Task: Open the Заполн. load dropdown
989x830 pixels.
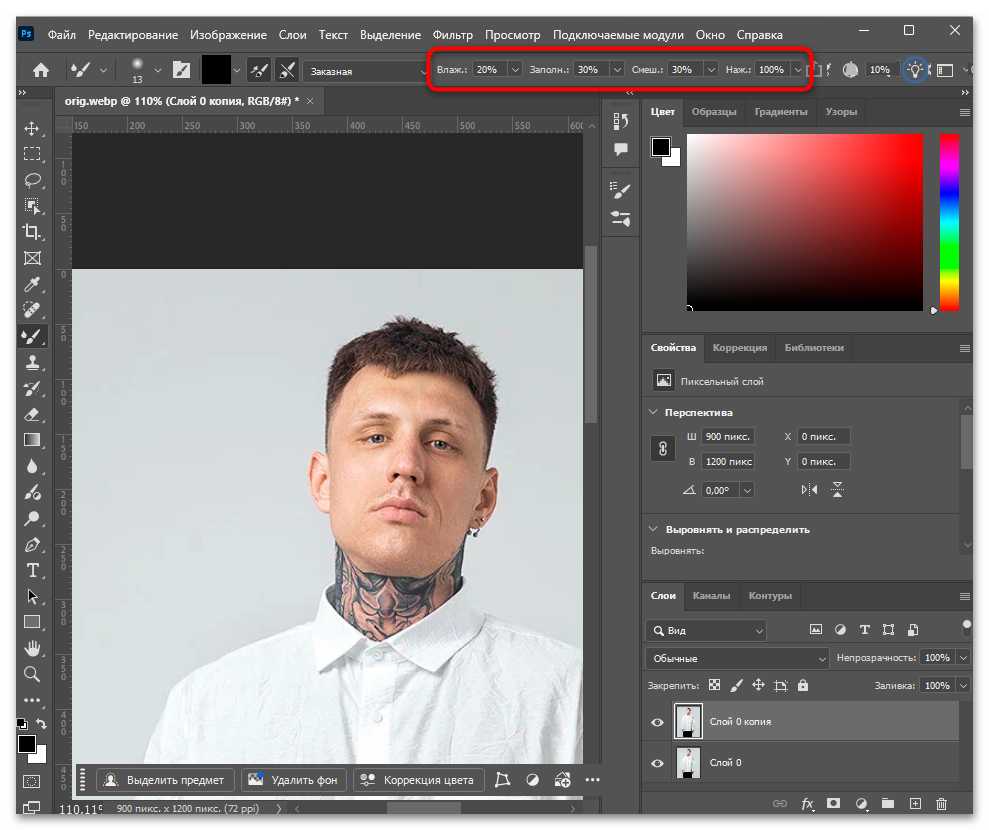Action: [x=617, y=69]
